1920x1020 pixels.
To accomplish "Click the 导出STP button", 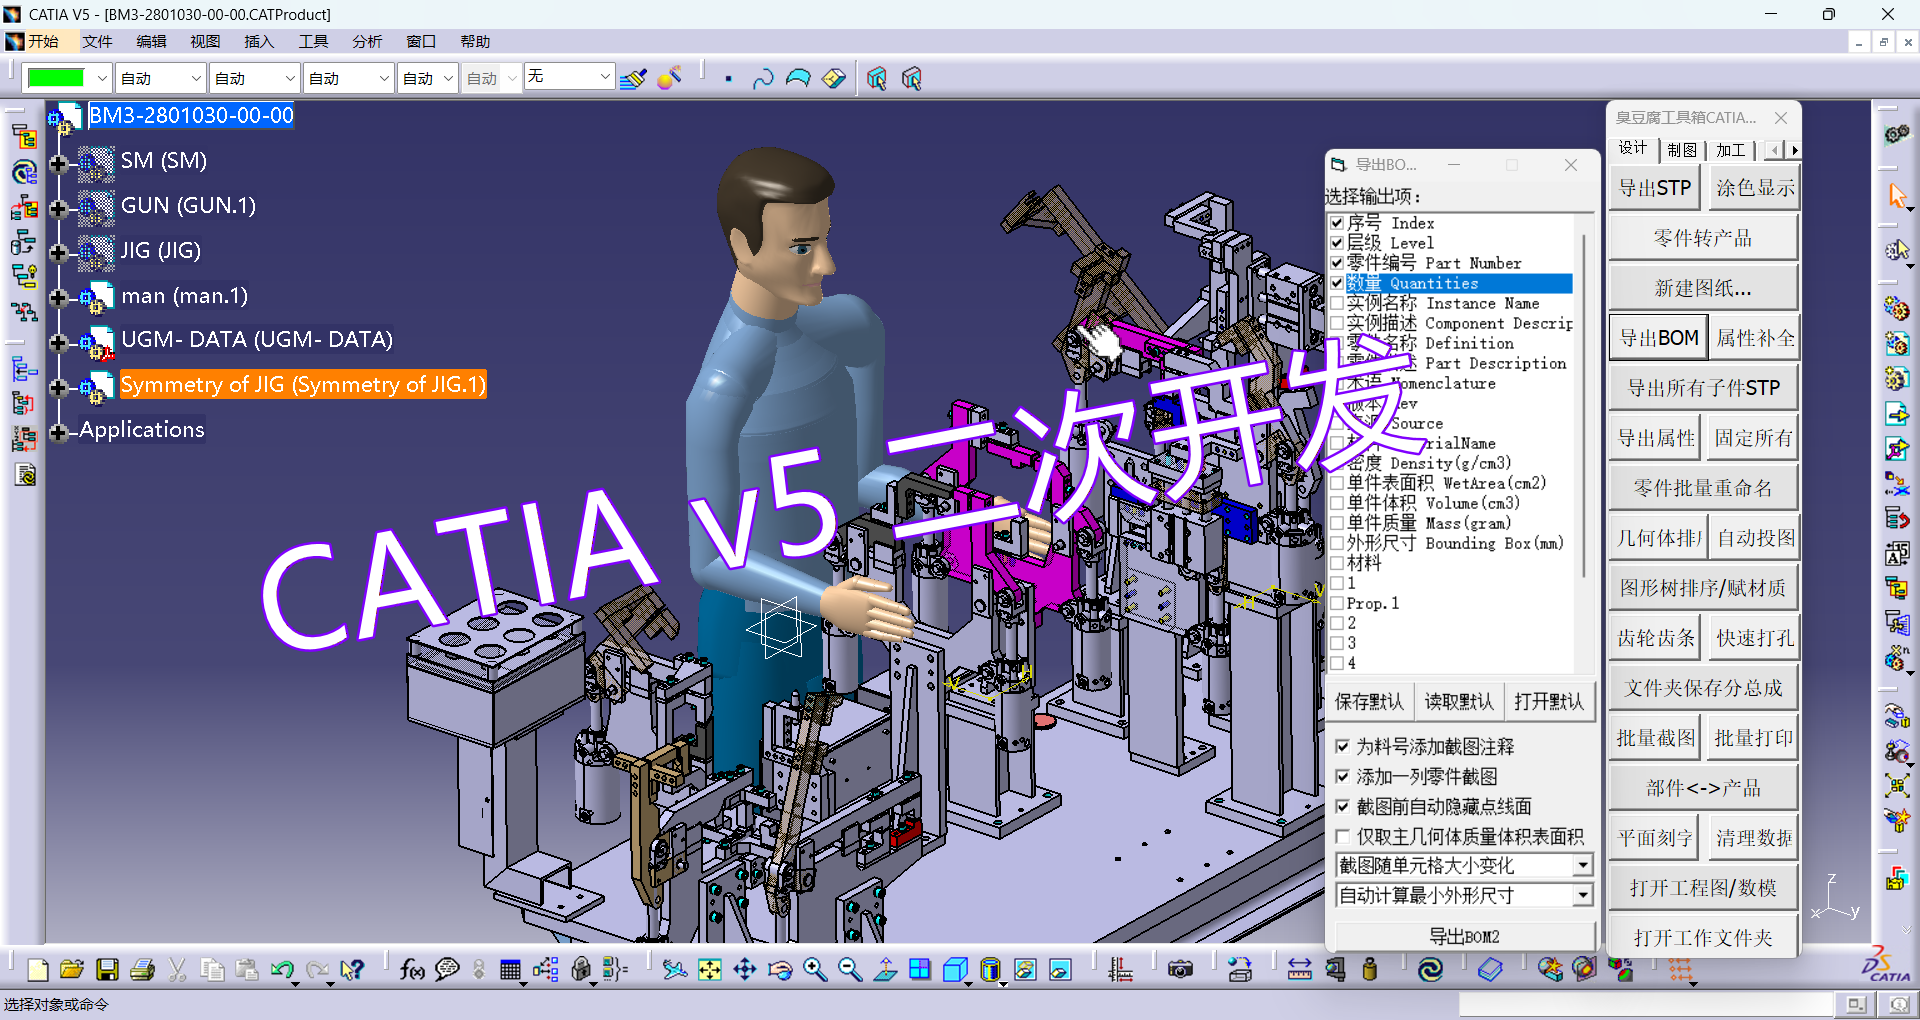I will pyautogui.click(x=1655, y=188).
